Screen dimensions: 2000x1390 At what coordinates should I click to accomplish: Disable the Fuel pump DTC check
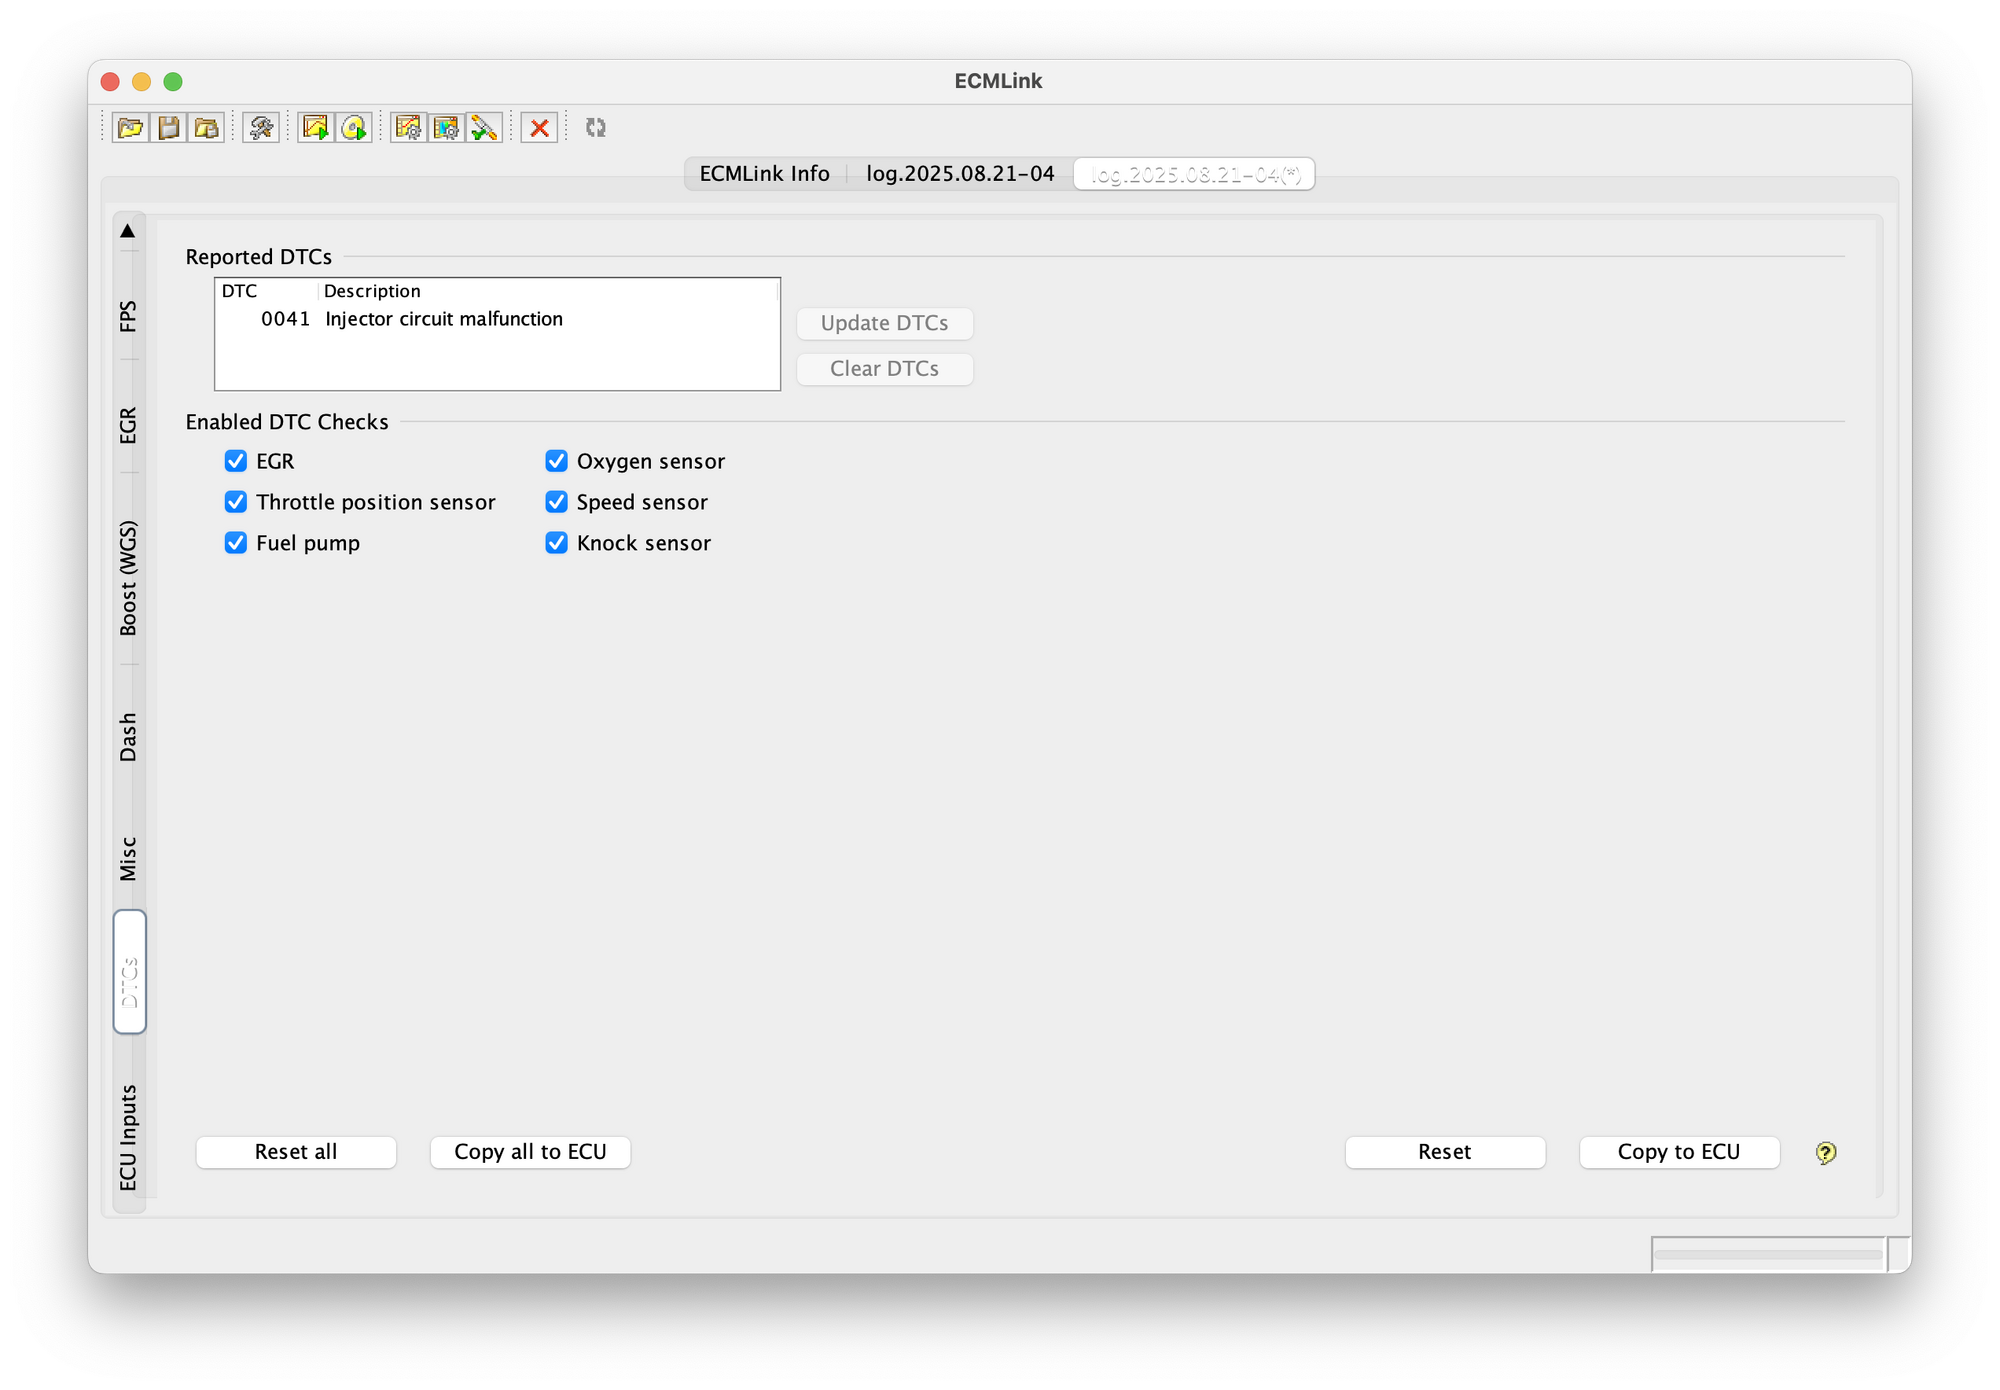[236, 543]
